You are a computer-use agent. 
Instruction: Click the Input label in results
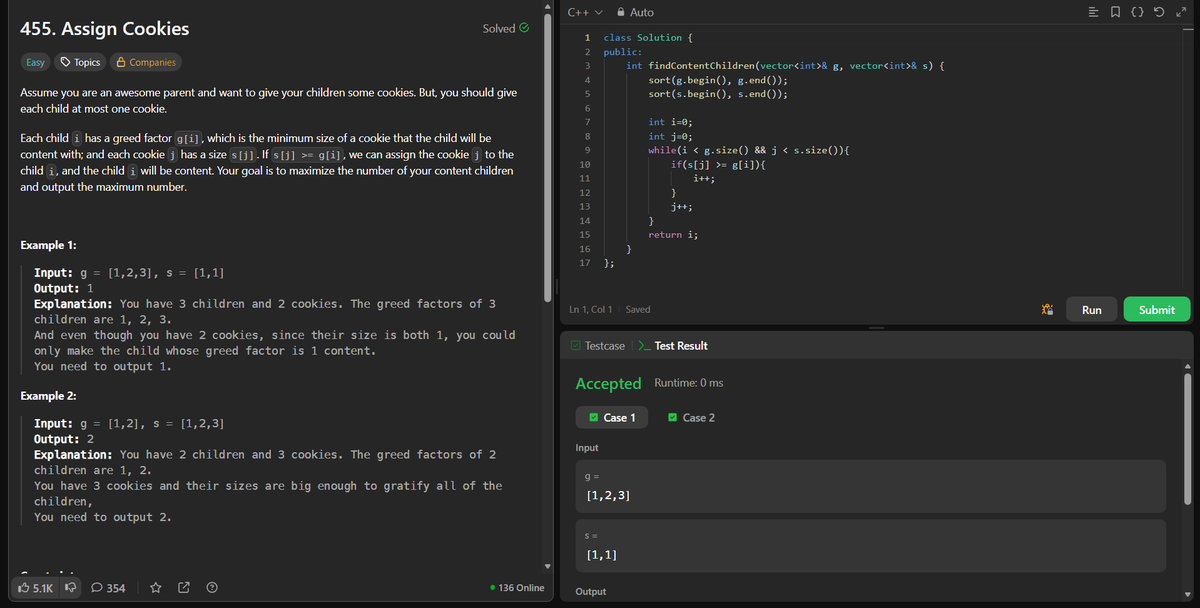(x=587, y=448)
